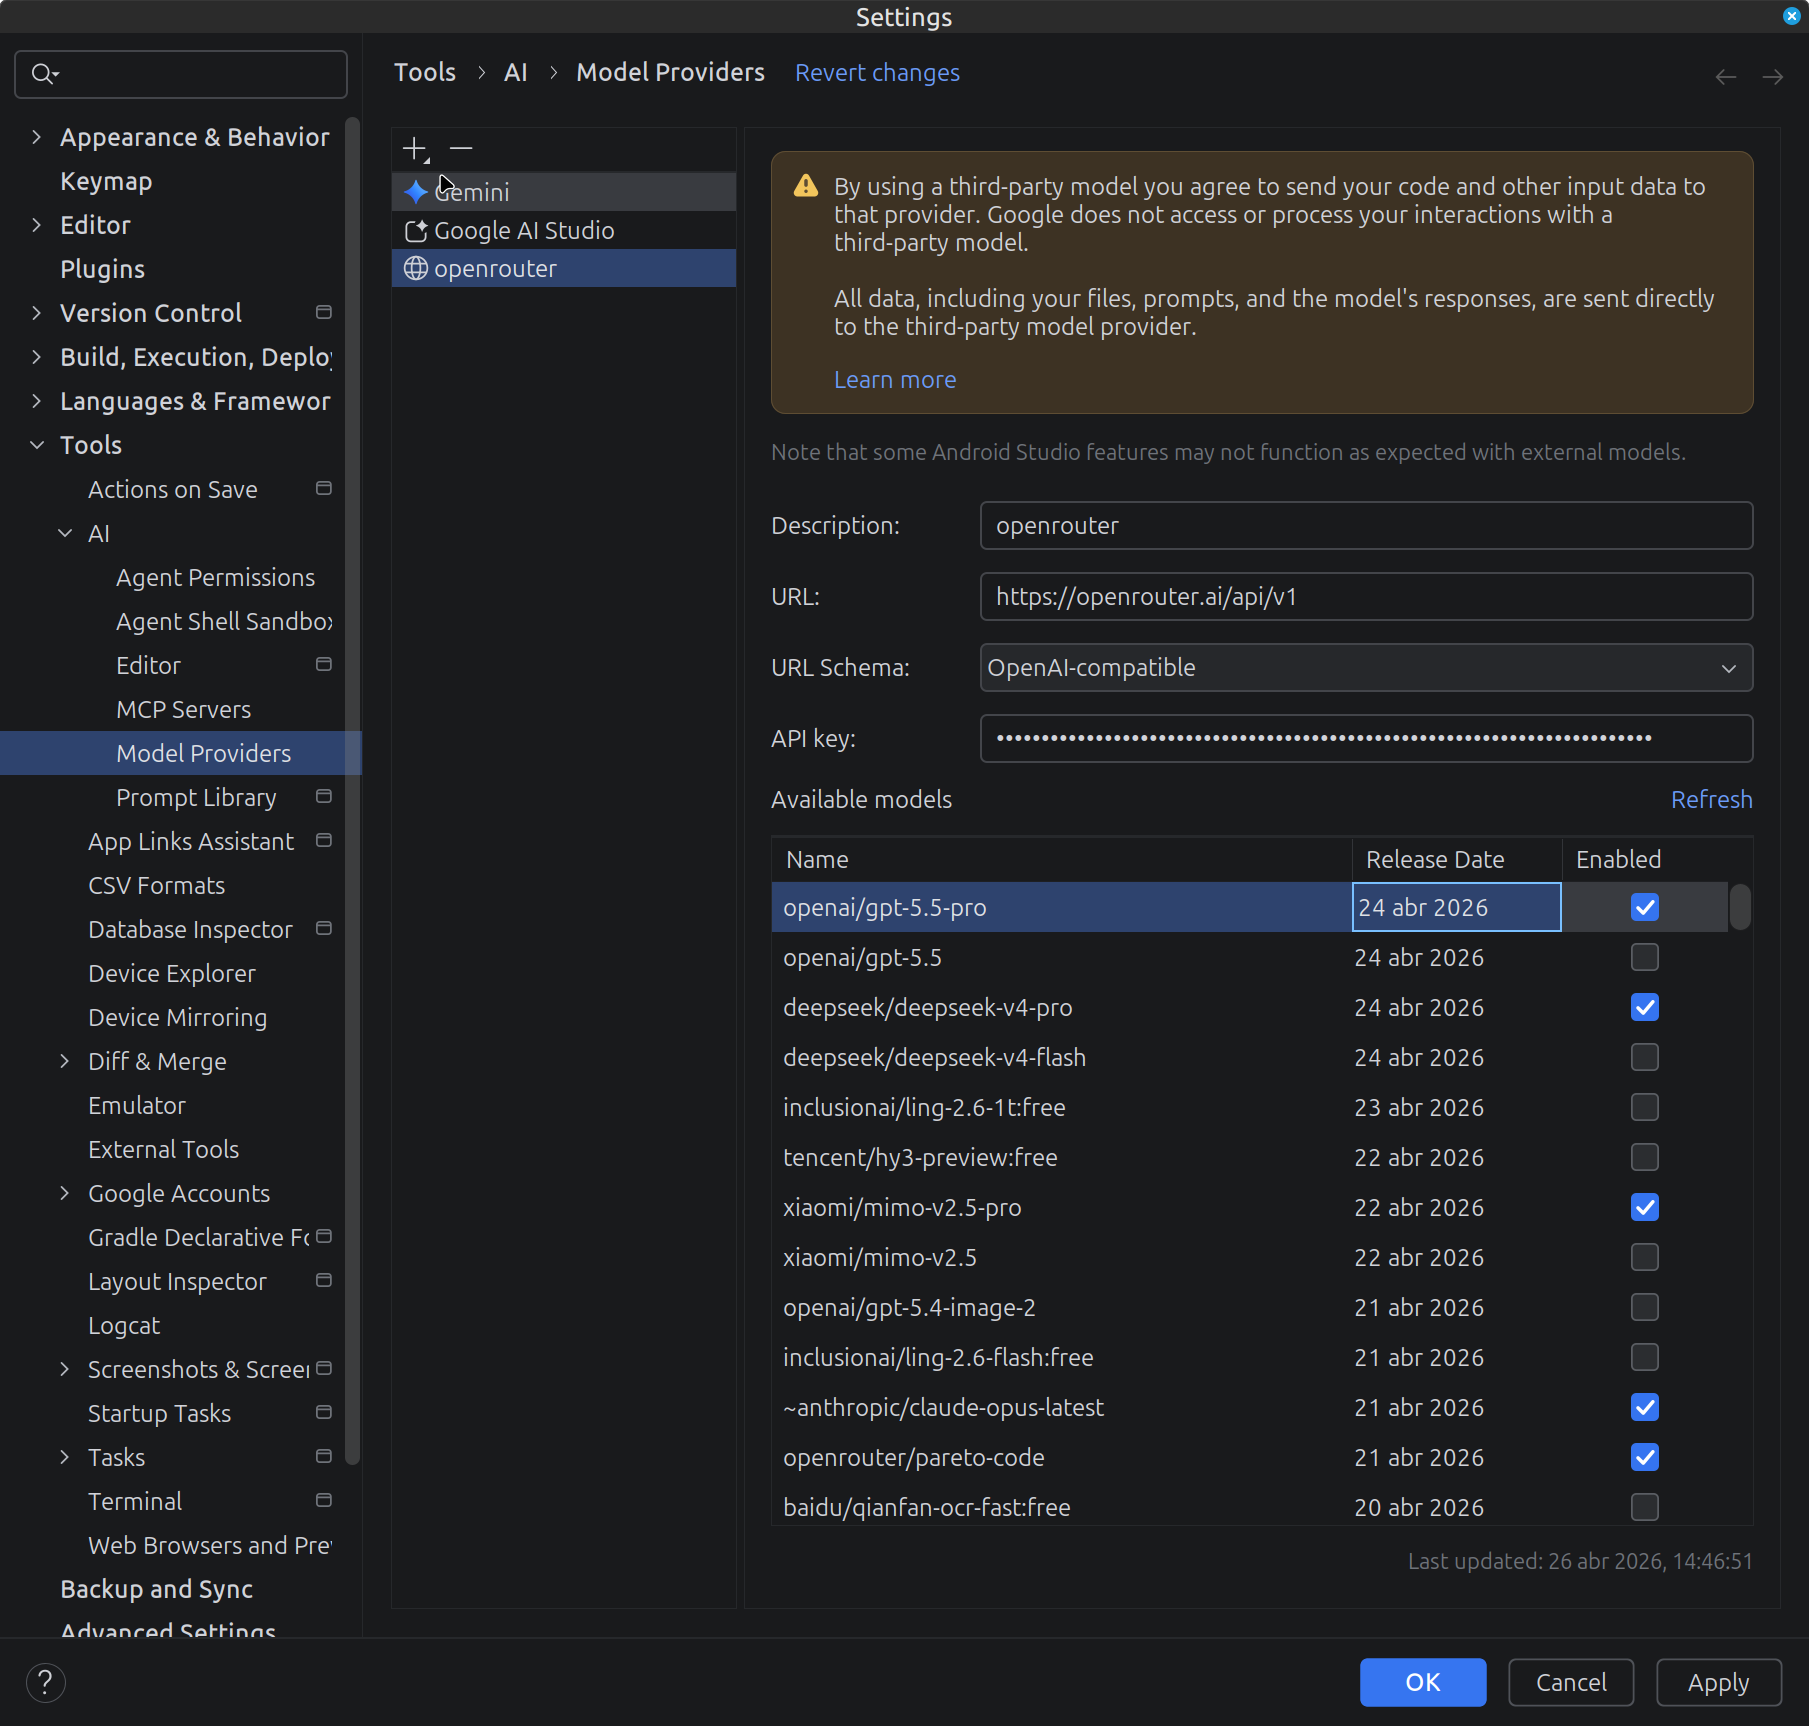This screenshot has height=1726, width=1809.
Task: Select the openrouter globe icon entry
Action: 416,269
